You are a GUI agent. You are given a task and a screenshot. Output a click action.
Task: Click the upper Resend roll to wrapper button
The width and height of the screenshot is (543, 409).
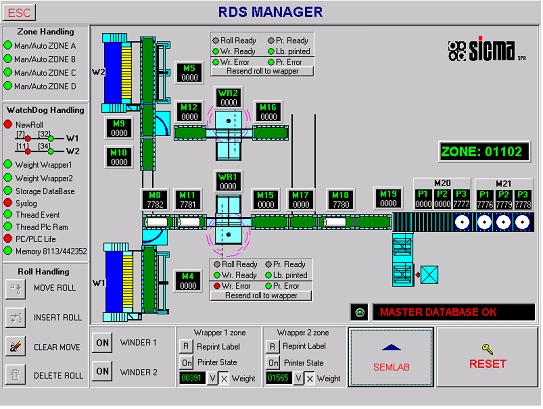pos(262,71)
